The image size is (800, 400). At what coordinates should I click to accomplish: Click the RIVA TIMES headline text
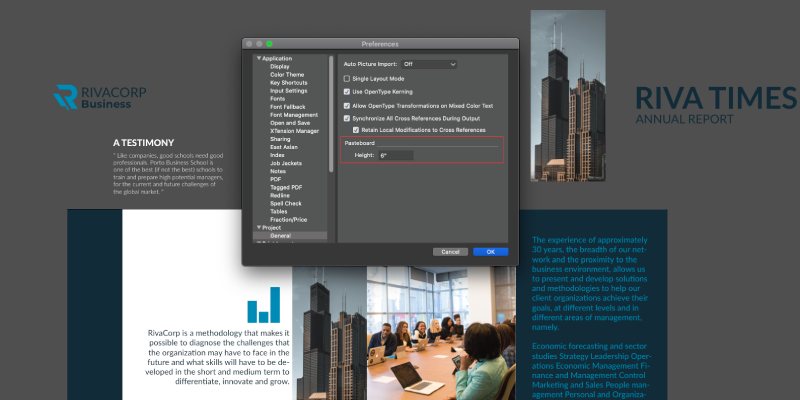pyautogui.click(x=716, y=98)
